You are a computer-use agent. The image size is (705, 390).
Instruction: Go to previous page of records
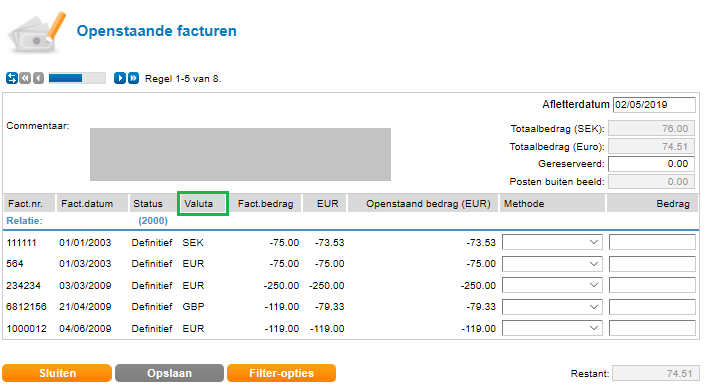coord(38,78)
